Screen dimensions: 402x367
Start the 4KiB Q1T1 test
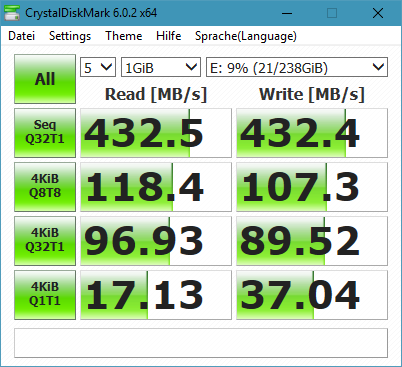pos(45,295)
